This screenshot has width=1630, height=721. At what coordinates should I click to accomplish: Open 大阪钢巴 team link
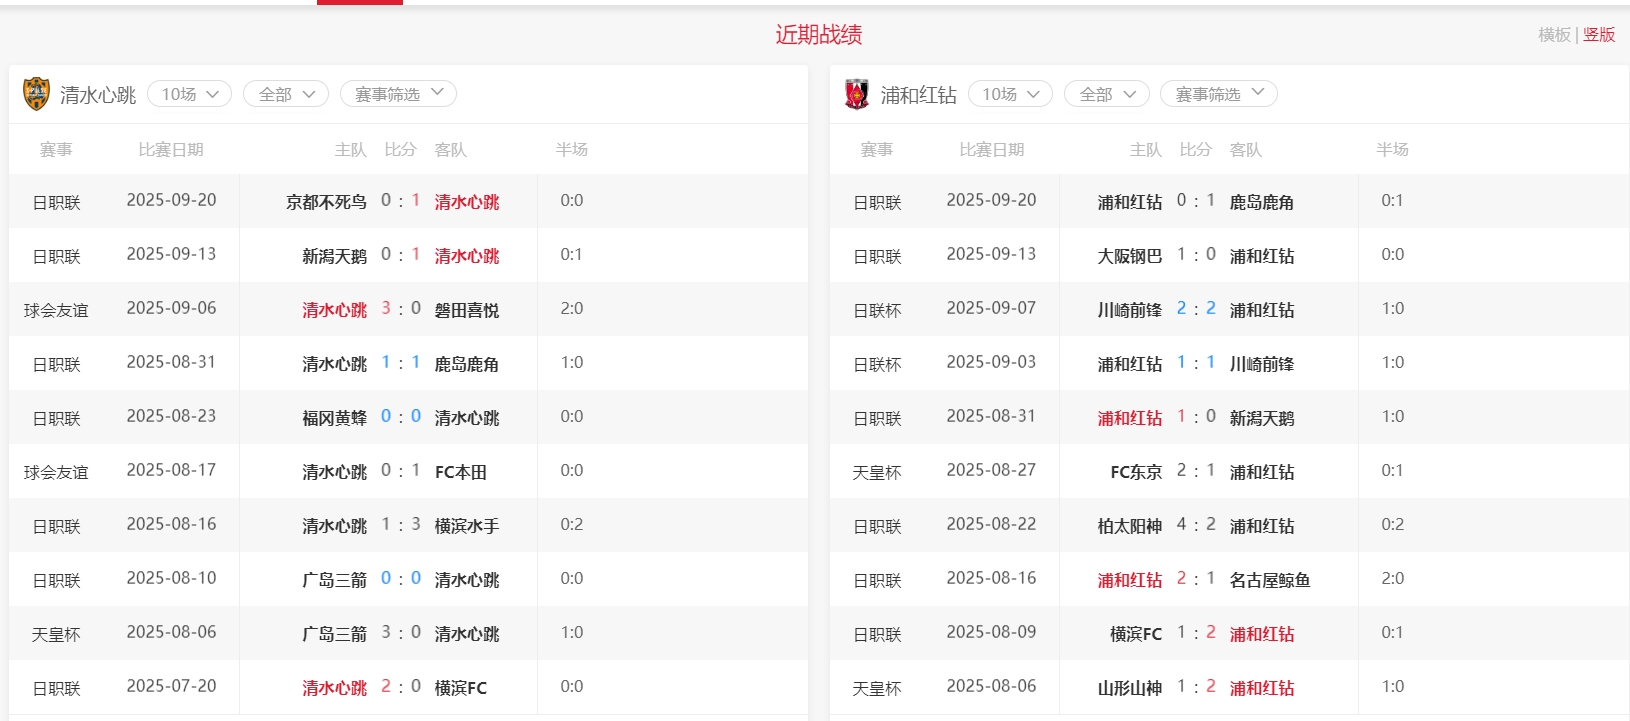click(1129, 256)
